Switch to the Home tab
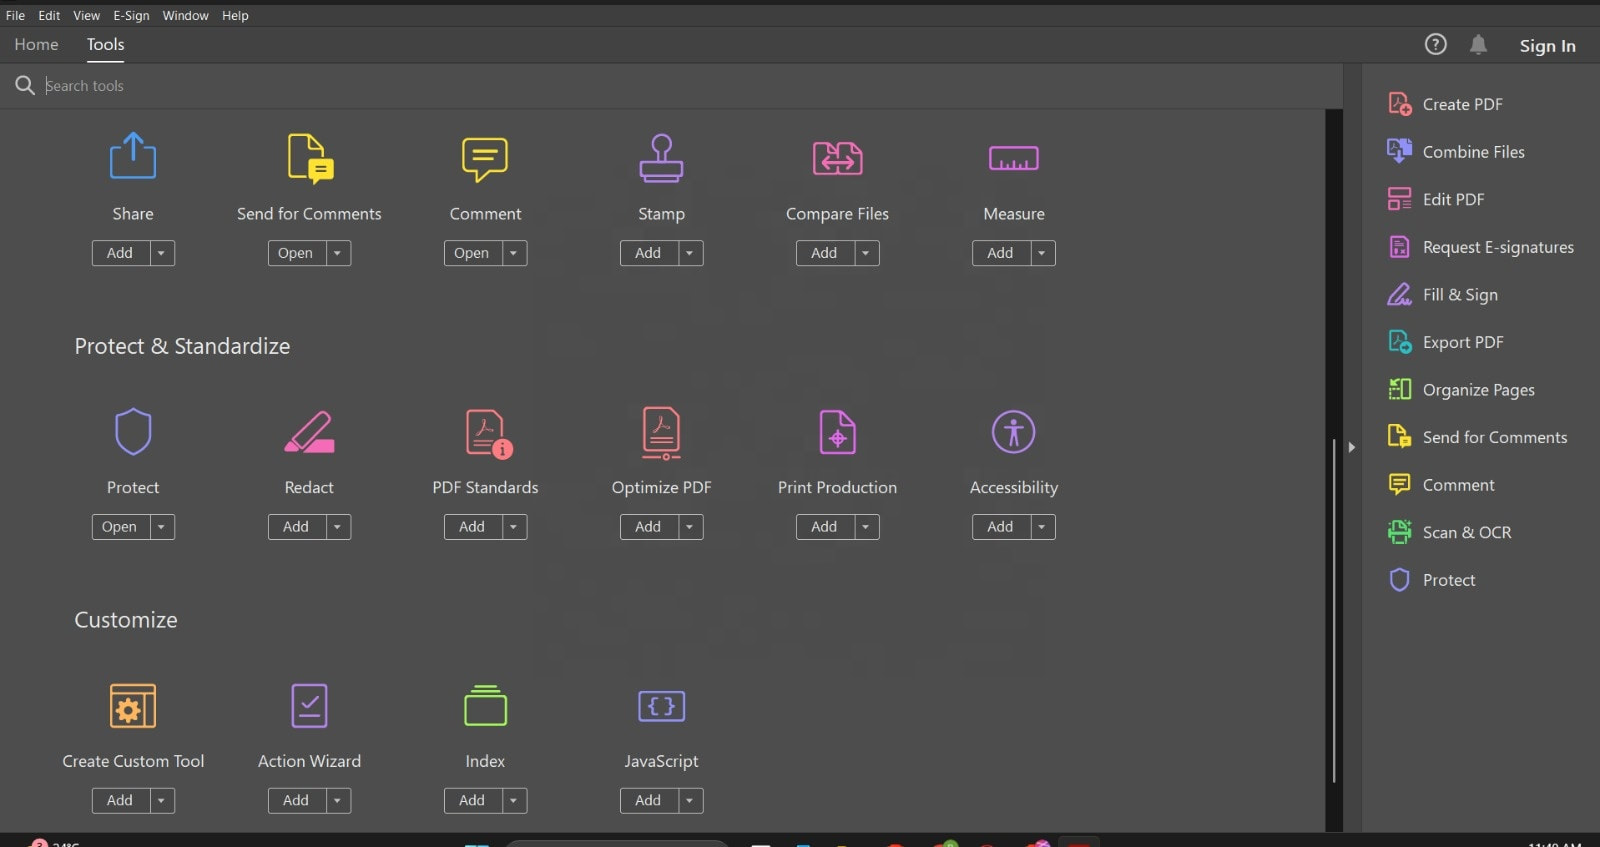The width and height of the screenshot is (1600, 847). coord(36,45)
